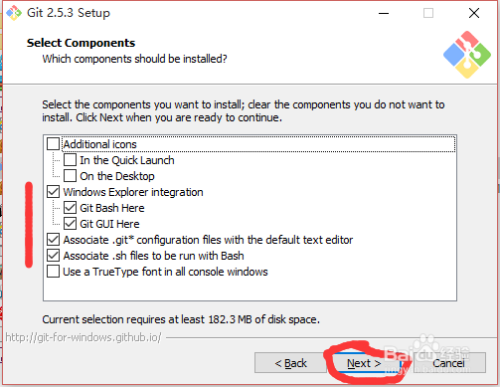The width and height of the screenshot is (500, 387).
Task: Click the Select Components heading
Action: (81, 43)
